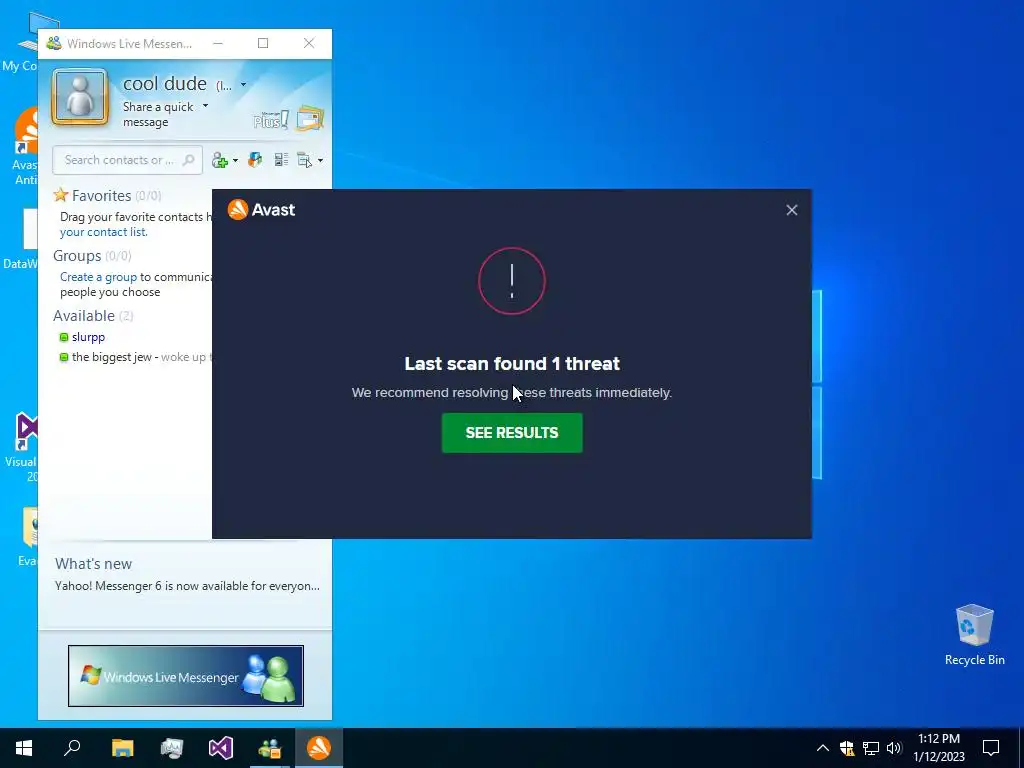Minimize the Windows Live Messenger window

(218, 43)
